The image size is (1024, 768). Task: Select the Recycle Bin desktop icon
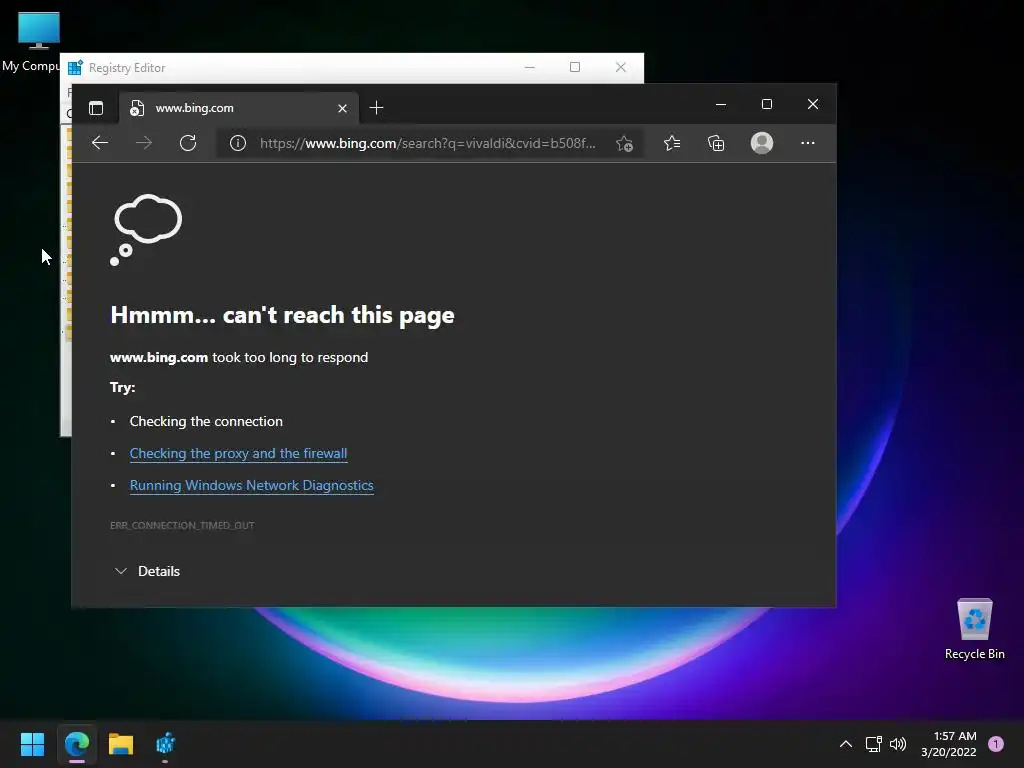click(974, 629)
